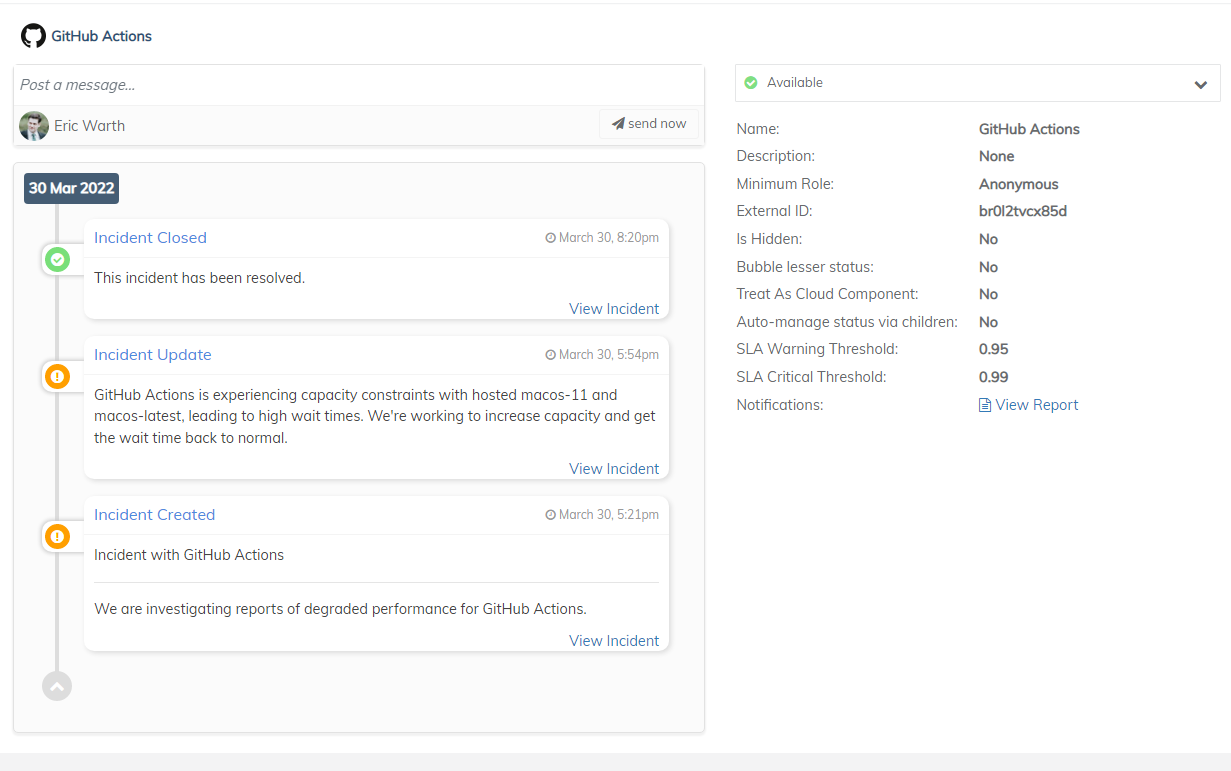Click the Description value None

[x=996, y=157]
